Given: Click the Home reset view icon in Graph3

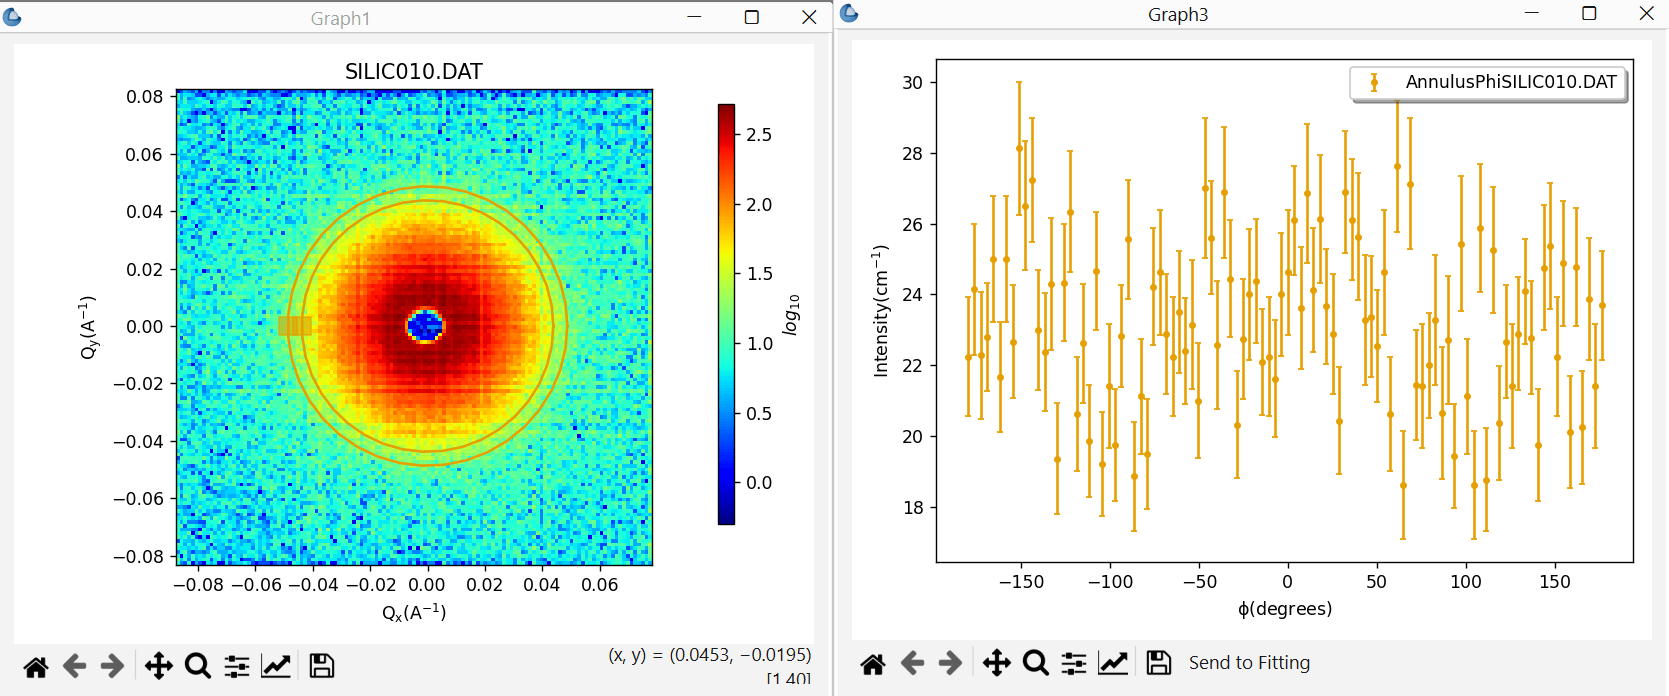Looking at the screenshot, I should [x=873, y=664].
